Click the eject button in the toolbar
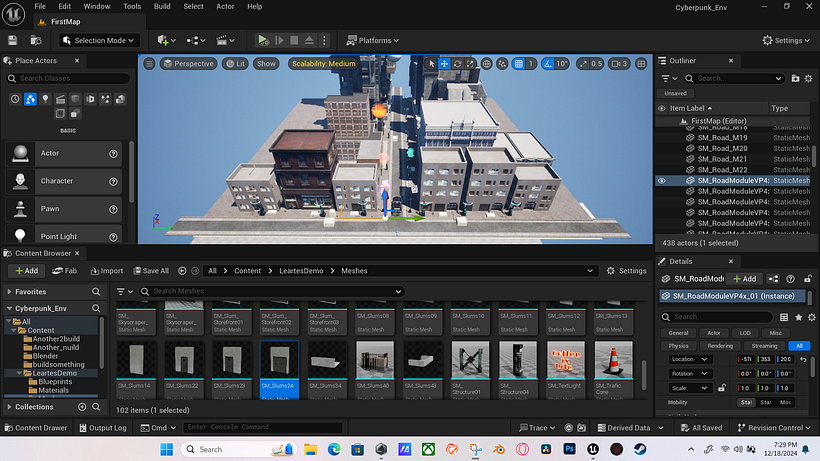This screenshot has height=461, width=820. click(x=309, y=40)
